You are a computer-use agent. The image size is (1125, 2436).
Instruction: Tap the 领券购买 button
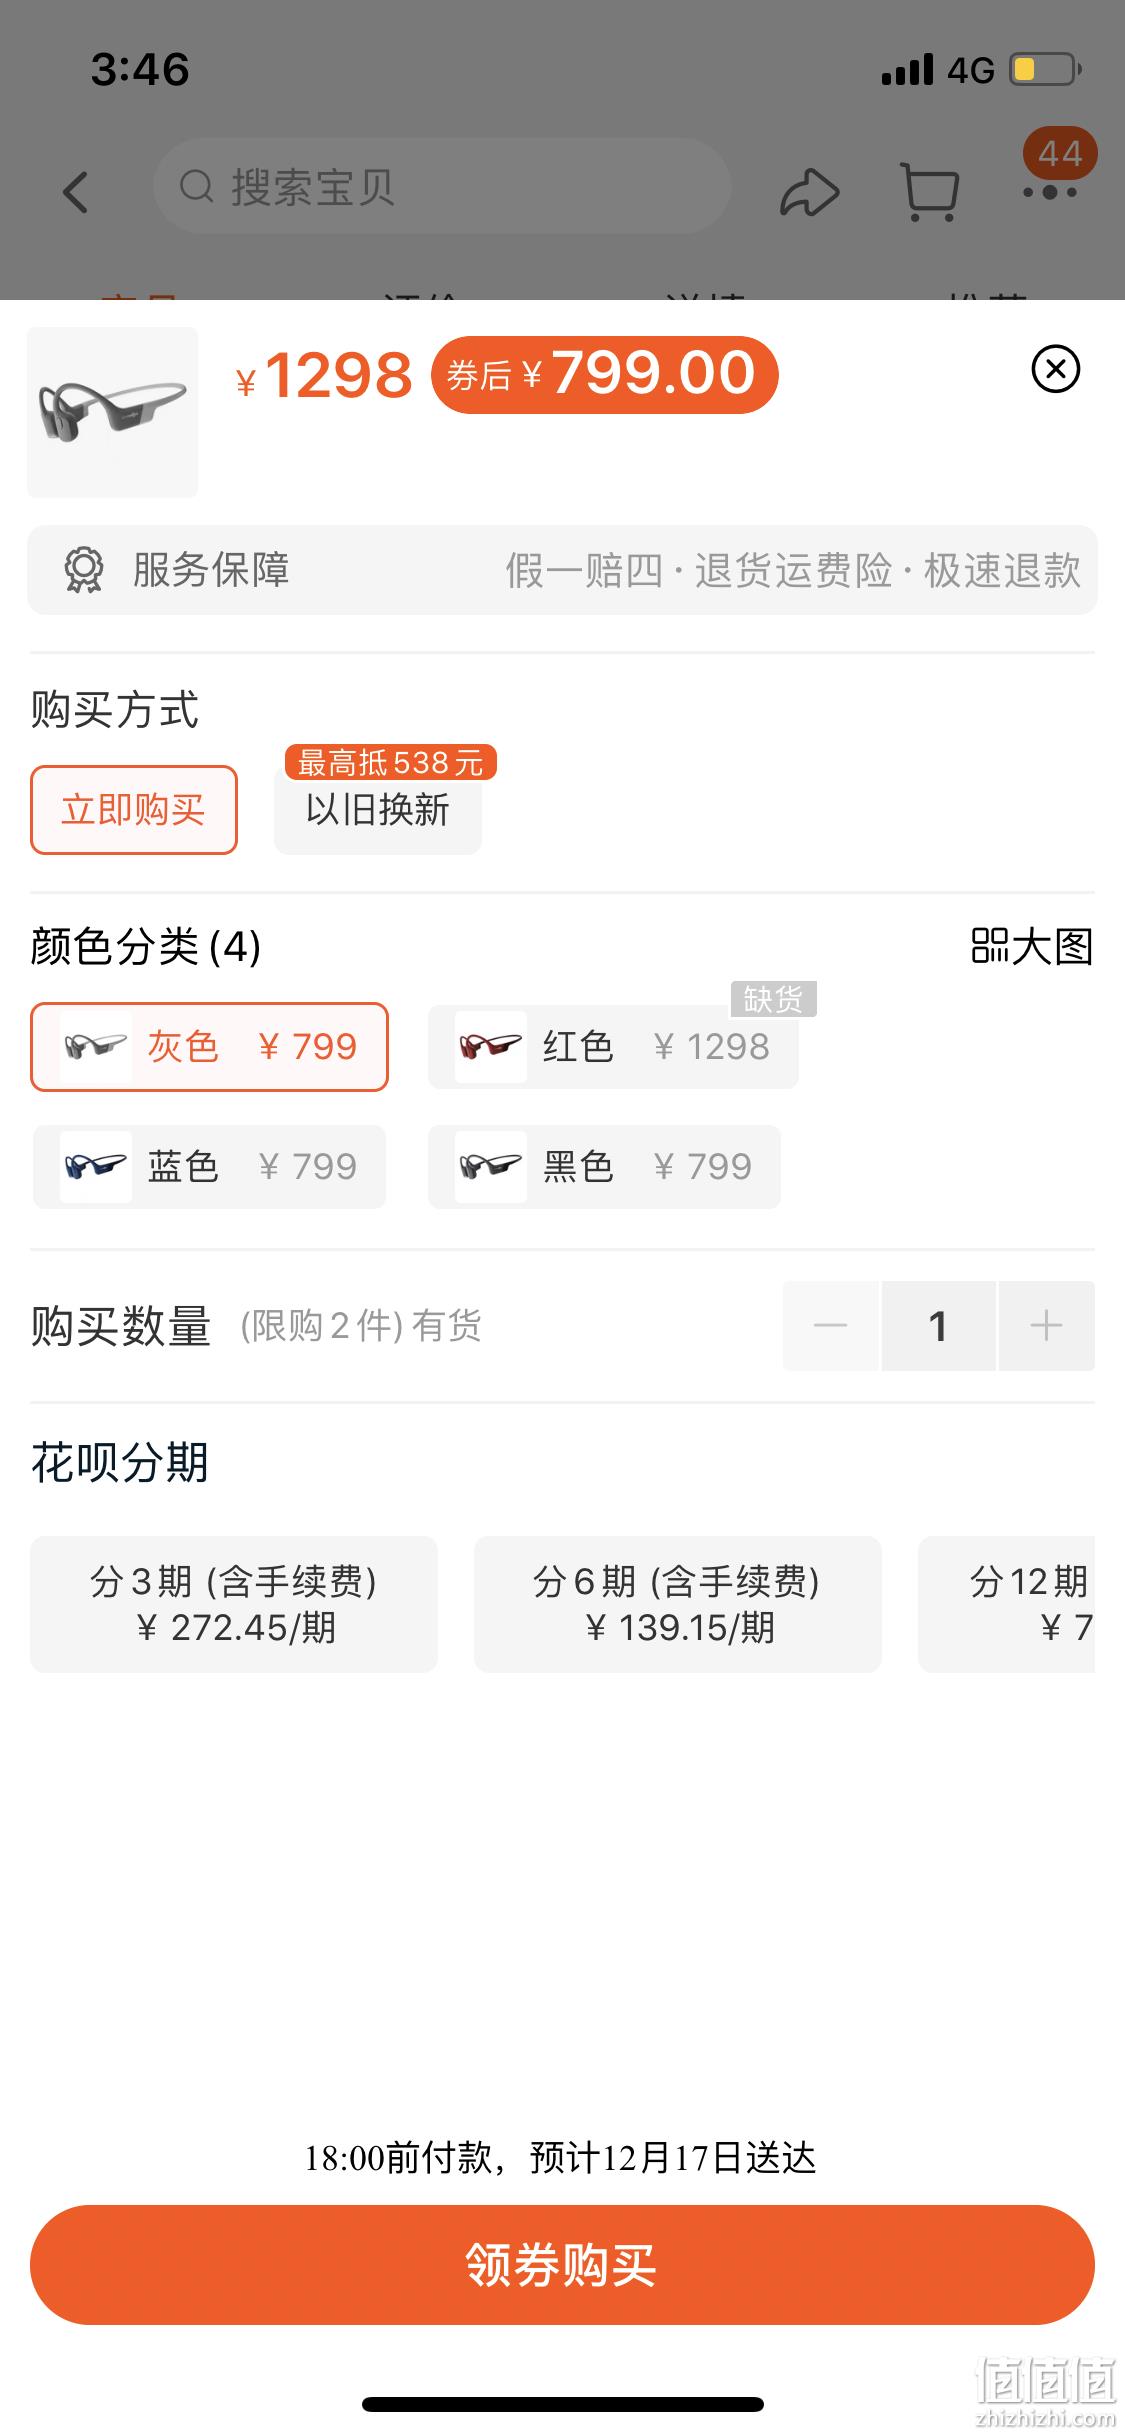[562, 2265]
